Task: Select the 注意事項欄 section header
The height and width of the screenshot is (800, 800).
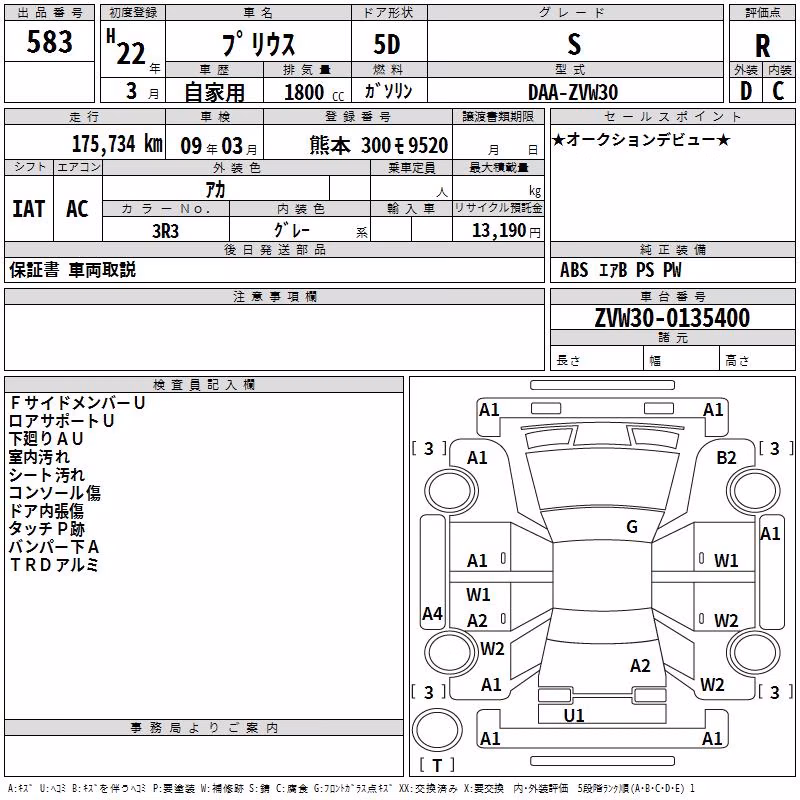Action: coord(274,296)
